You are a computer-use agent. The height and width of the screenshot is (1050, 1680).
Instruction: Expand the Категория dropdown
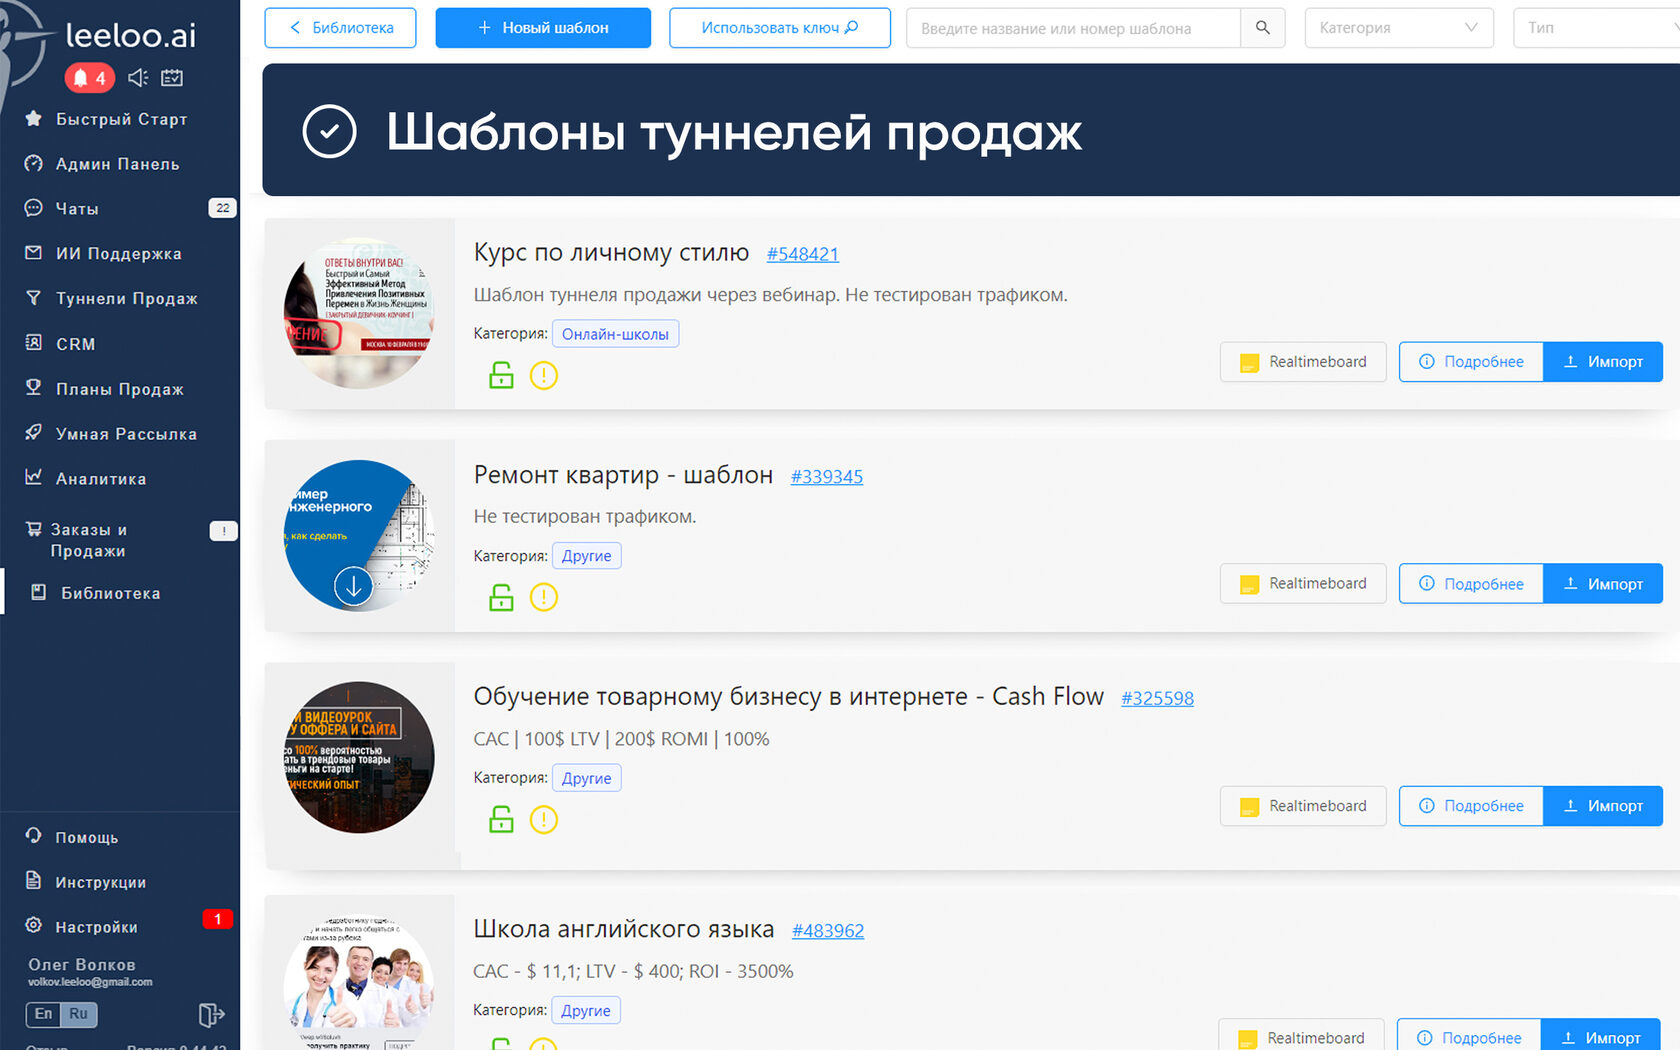(1399, 28)
